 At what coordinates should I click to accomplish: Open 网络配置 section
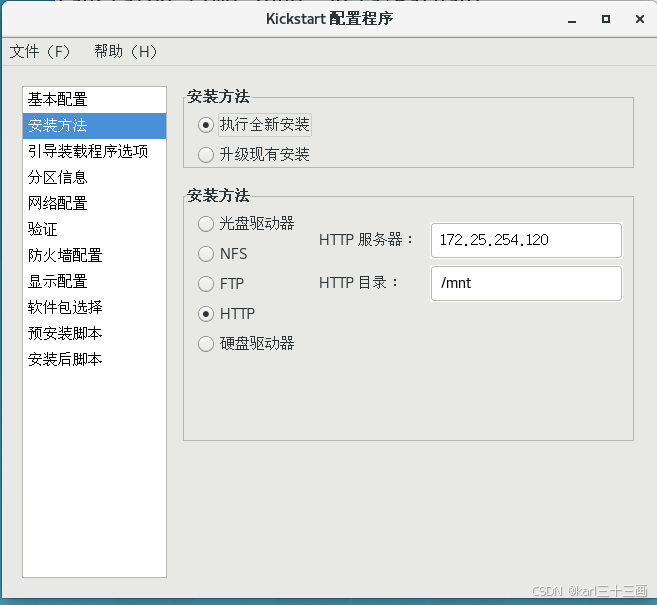coord(94,204)
